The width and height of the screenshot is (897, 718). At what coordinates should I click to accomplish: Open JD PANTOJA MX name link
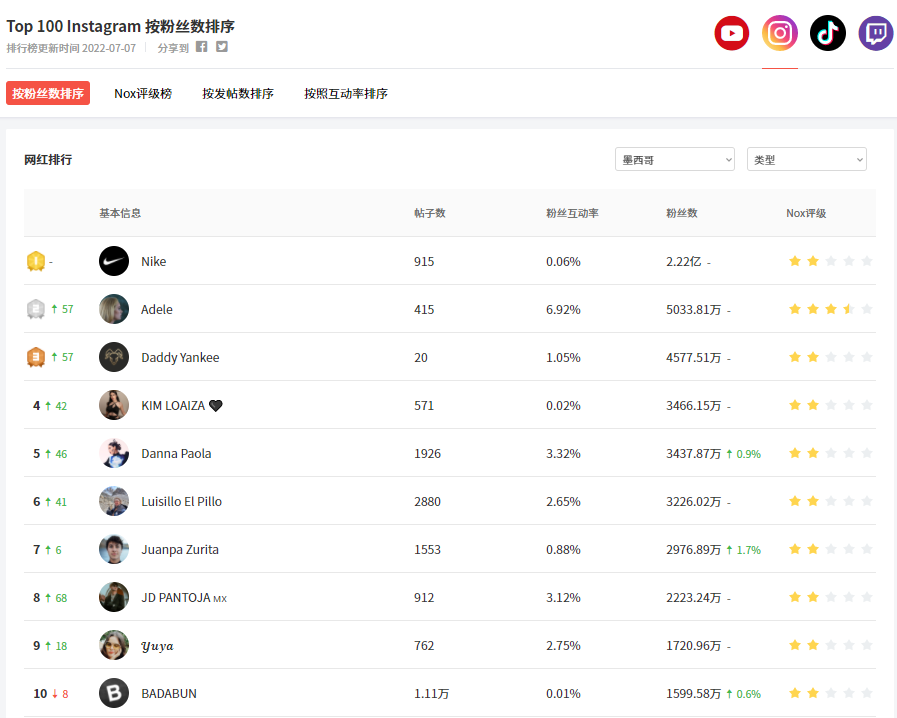tap(184, 598)
